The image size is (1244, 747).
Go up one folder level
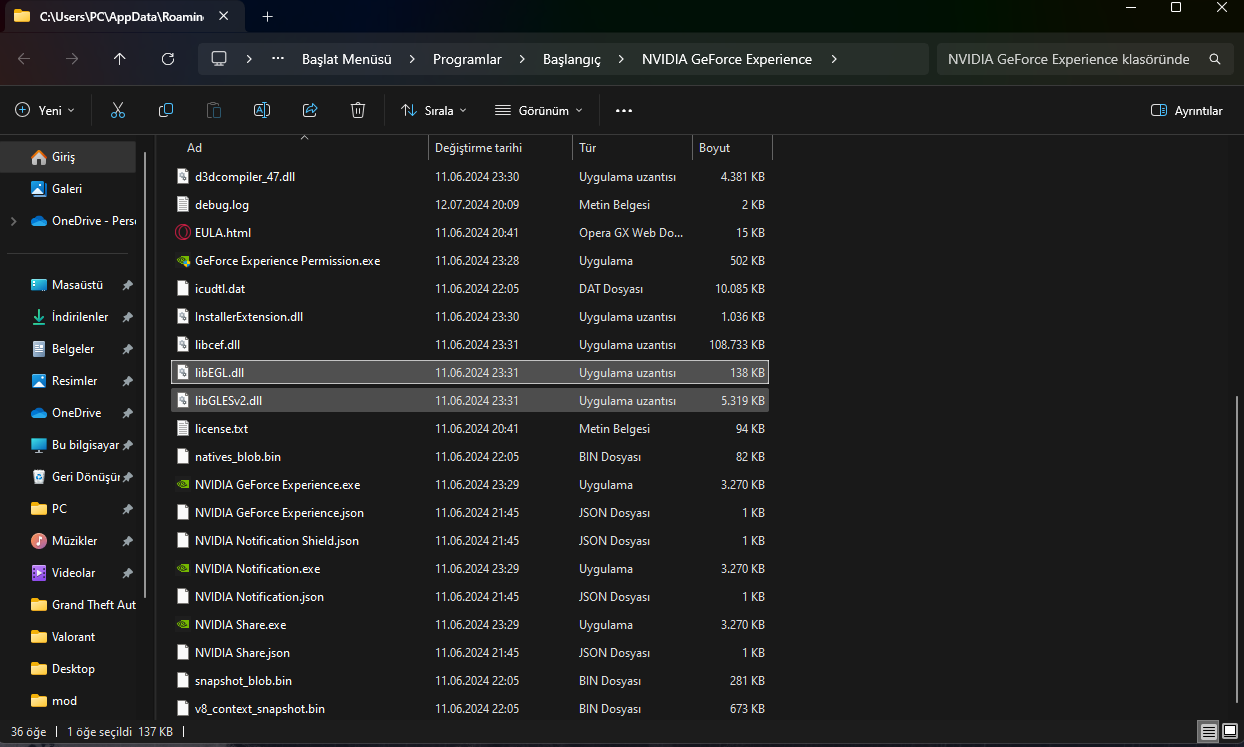pos(120,59)
